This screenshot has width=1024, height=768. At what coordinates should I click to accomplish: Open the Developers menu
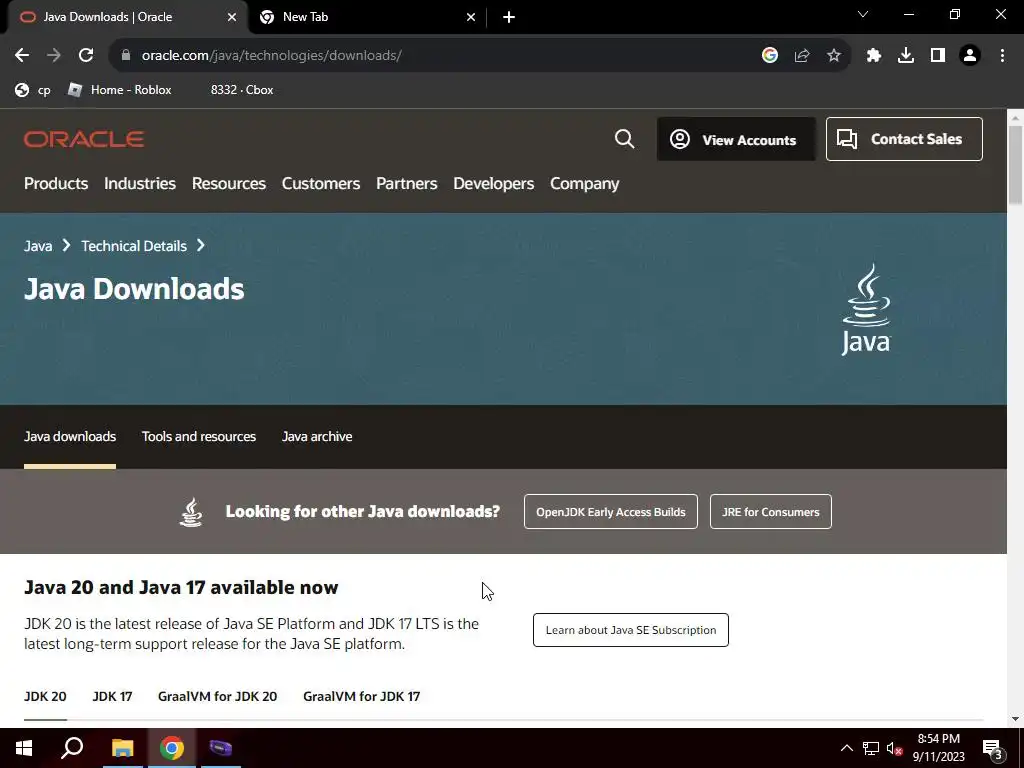(x=494, y=184)
